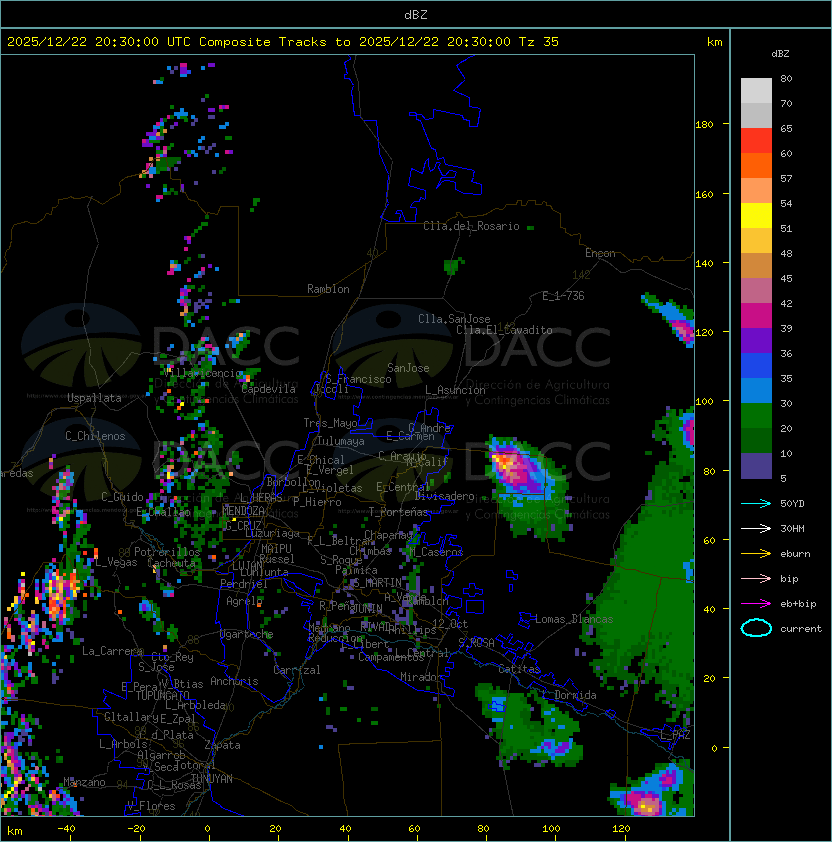Click the 'C_Chilenos' map label

click(95, 436)
